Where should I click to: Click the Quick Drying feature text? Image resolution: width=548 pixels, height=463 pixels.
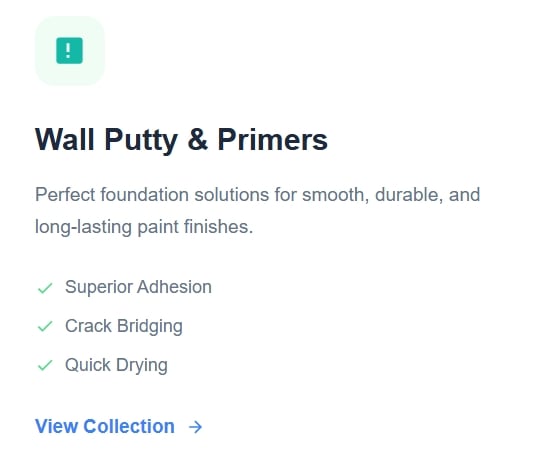click(116, 366)
